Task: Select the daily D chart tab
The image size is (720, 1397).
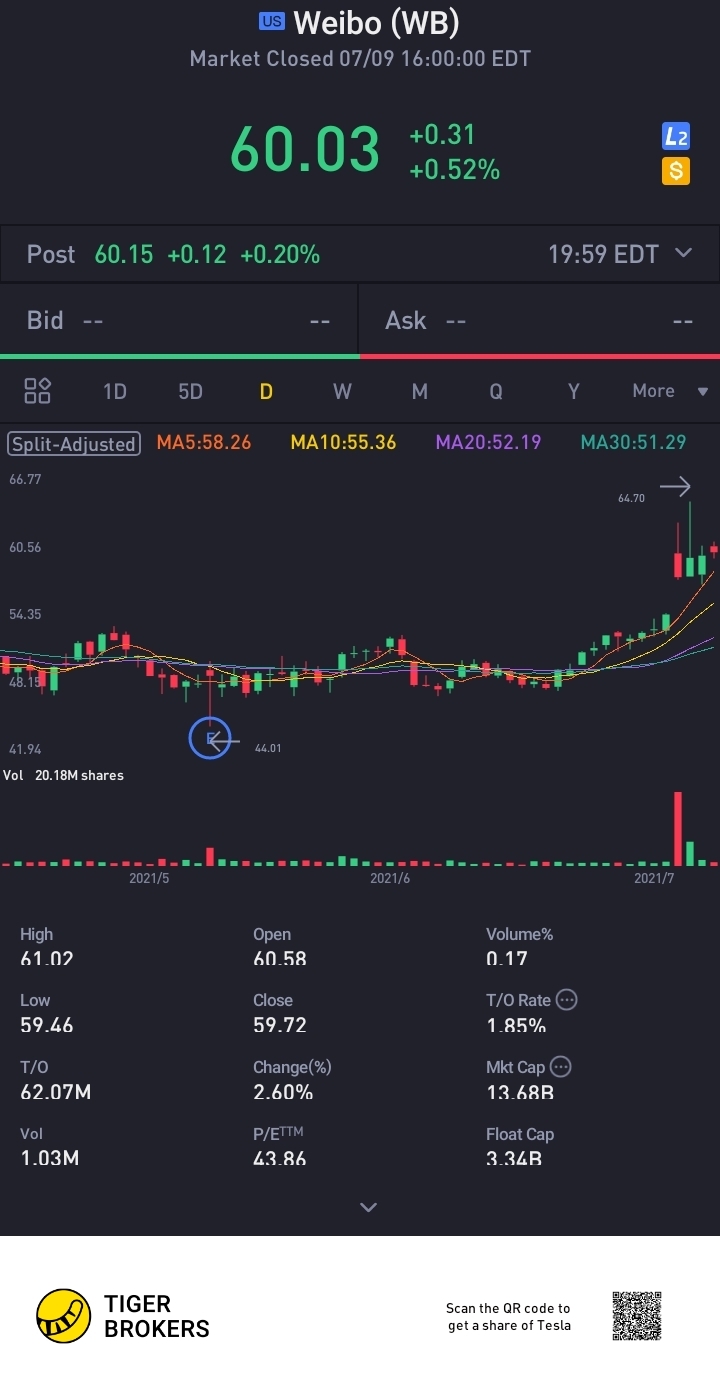Action: 266,391
